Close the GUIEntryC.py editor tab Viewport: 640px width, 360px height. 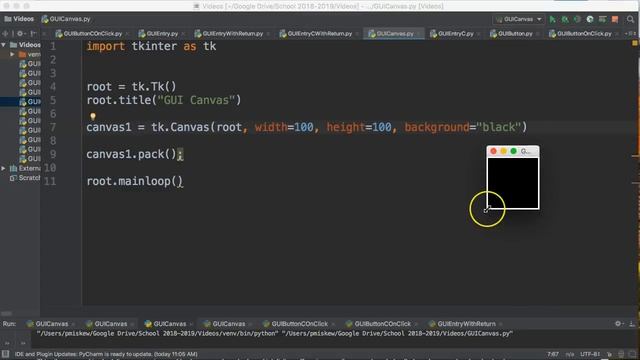[478, 34]
